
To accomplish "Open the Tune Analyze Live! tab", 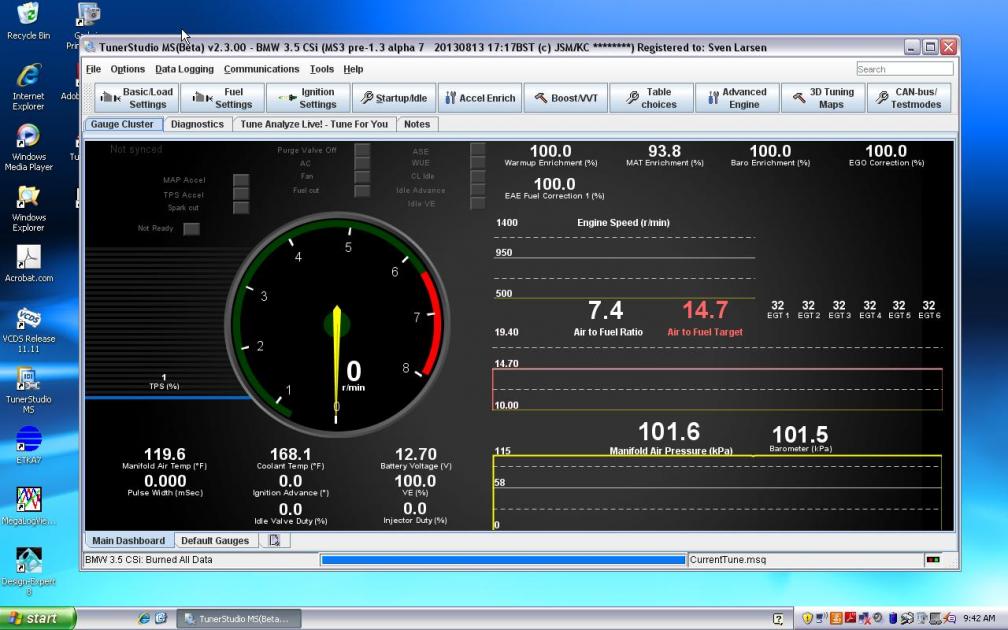I will pos(314,124).
